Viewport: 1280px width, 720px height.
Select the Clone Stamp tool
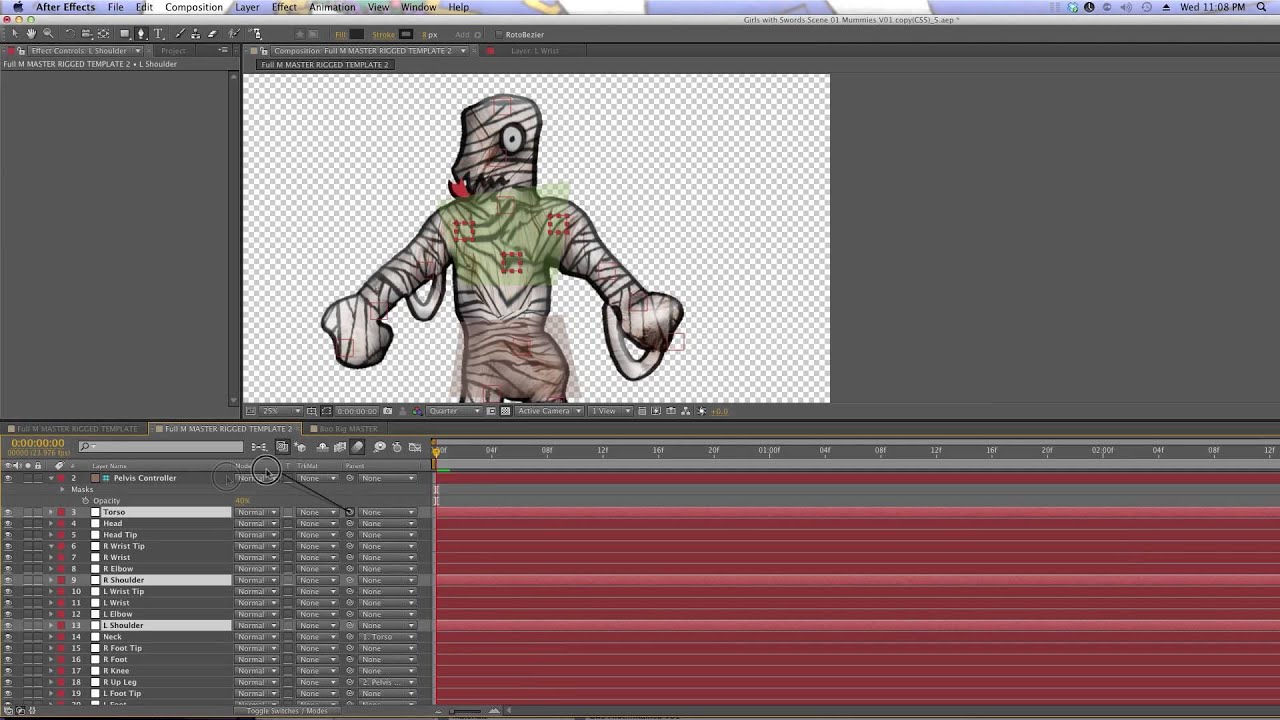coord(195,34)
